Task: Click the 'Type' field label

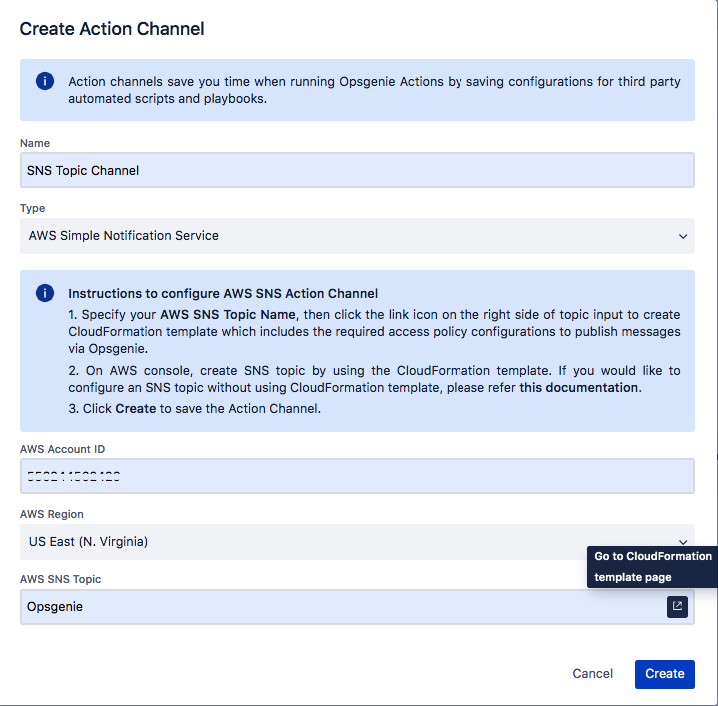Action: pyautogui.click(x=33, y=208)
